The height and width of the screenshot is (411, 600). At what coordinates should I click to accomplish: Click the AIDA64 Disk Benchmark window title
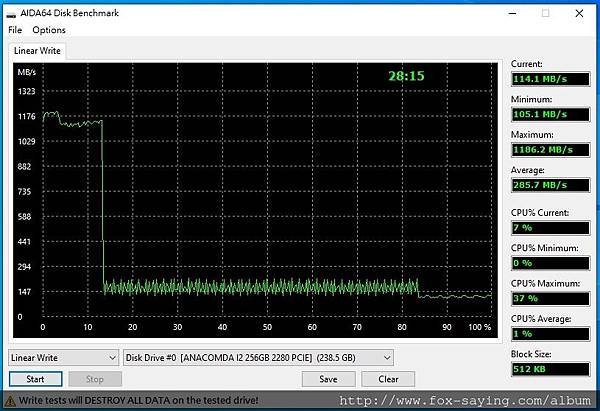69,13
